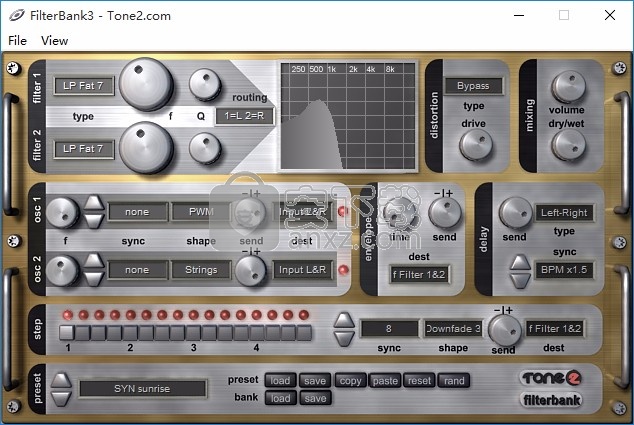
Task: Toggle the step button above label 4
Action: (x=256, y=333)
